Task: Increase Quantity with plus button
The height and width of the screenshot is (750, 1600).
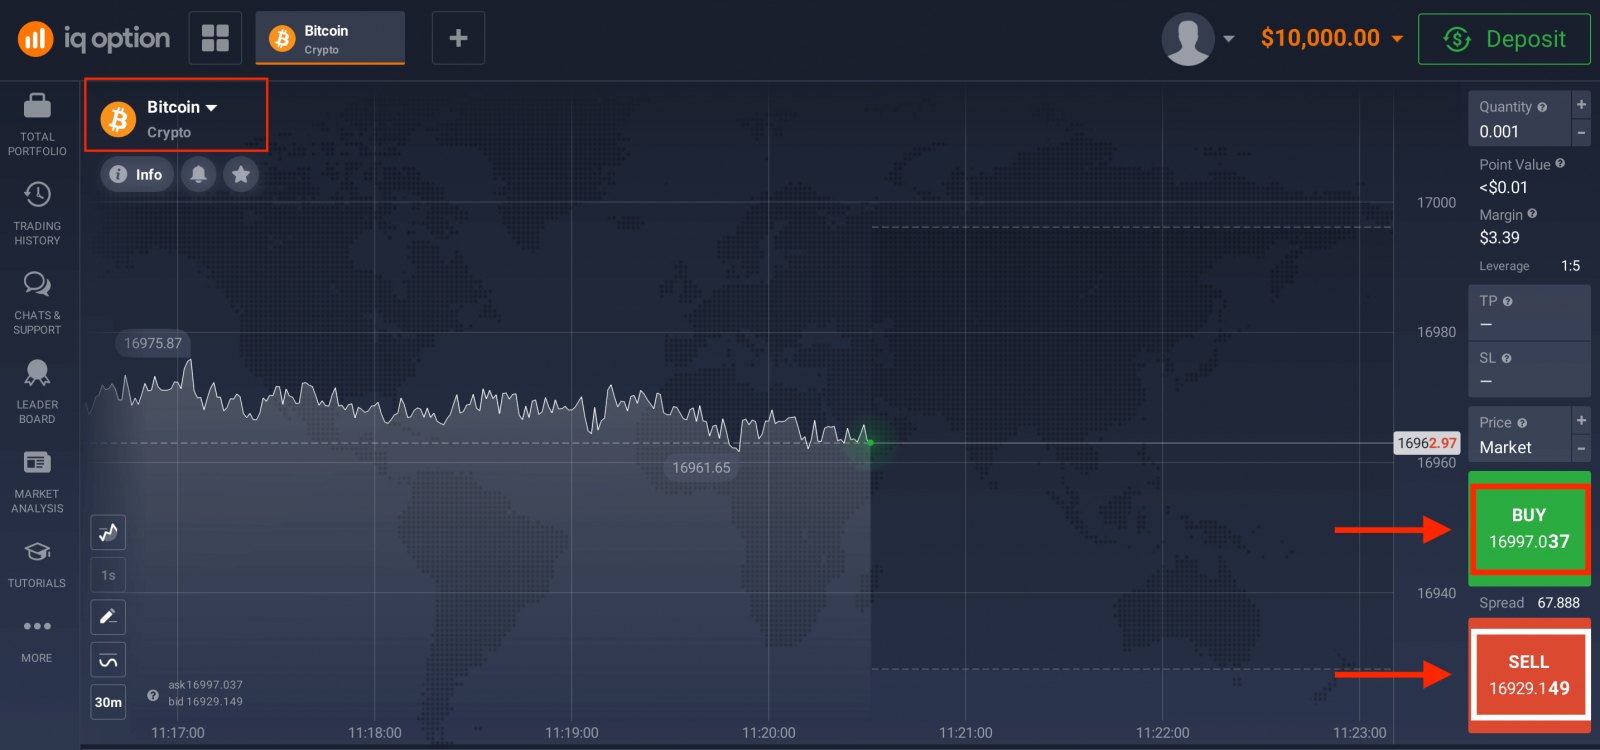Action: pyautogui.click(x=1581, y=104)
